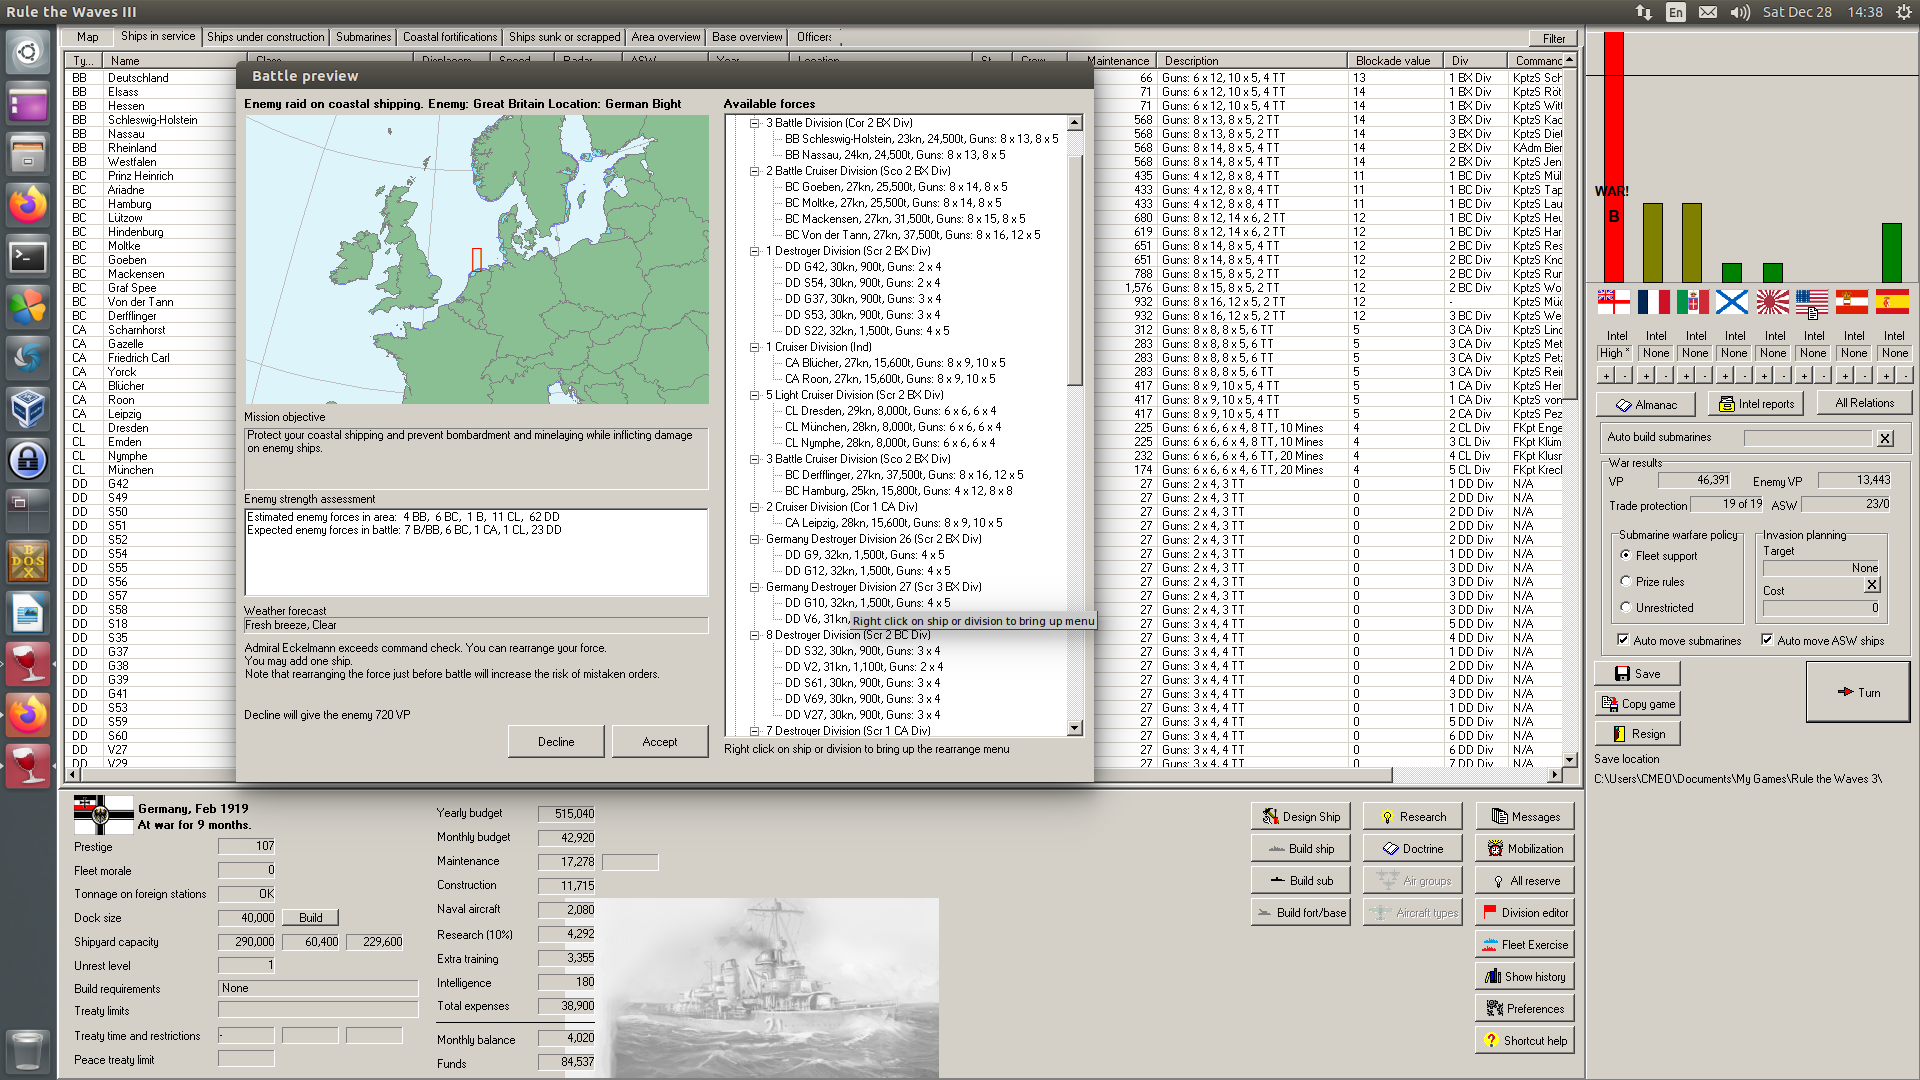Collapse 5 Light Cruiser Division node
The width and height of the screenshot is (1920, 1080).
(756, 395)
